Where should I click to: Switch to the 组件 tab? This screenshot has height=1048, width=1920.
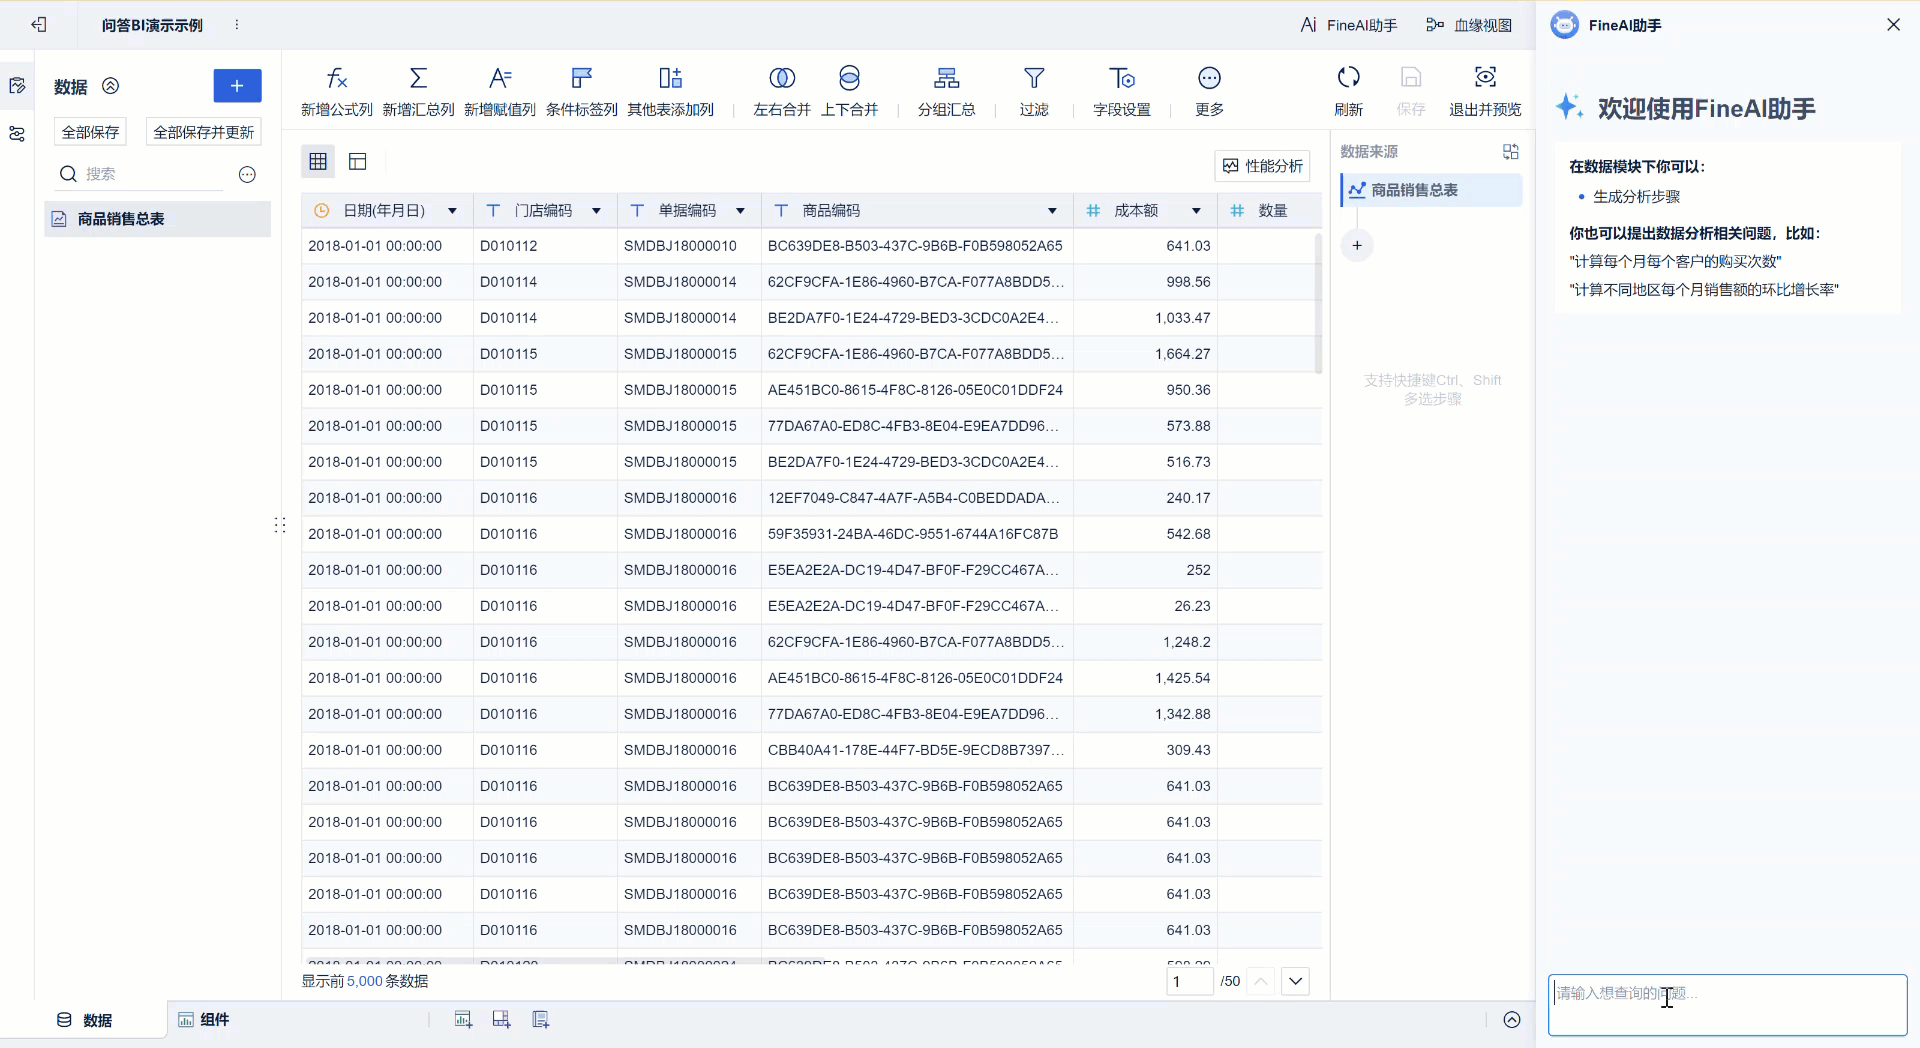[x=204, y=1020]
